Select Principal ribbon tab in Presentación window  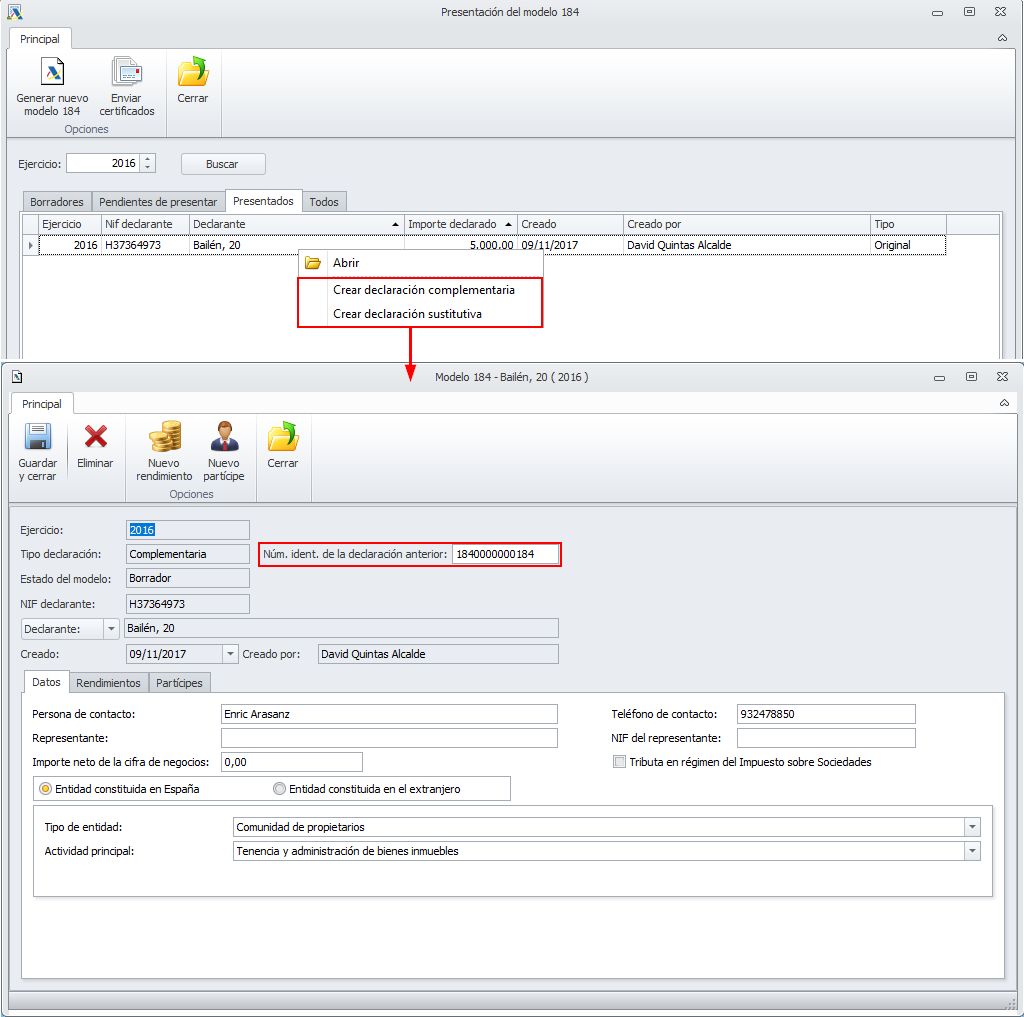[40, 39]
